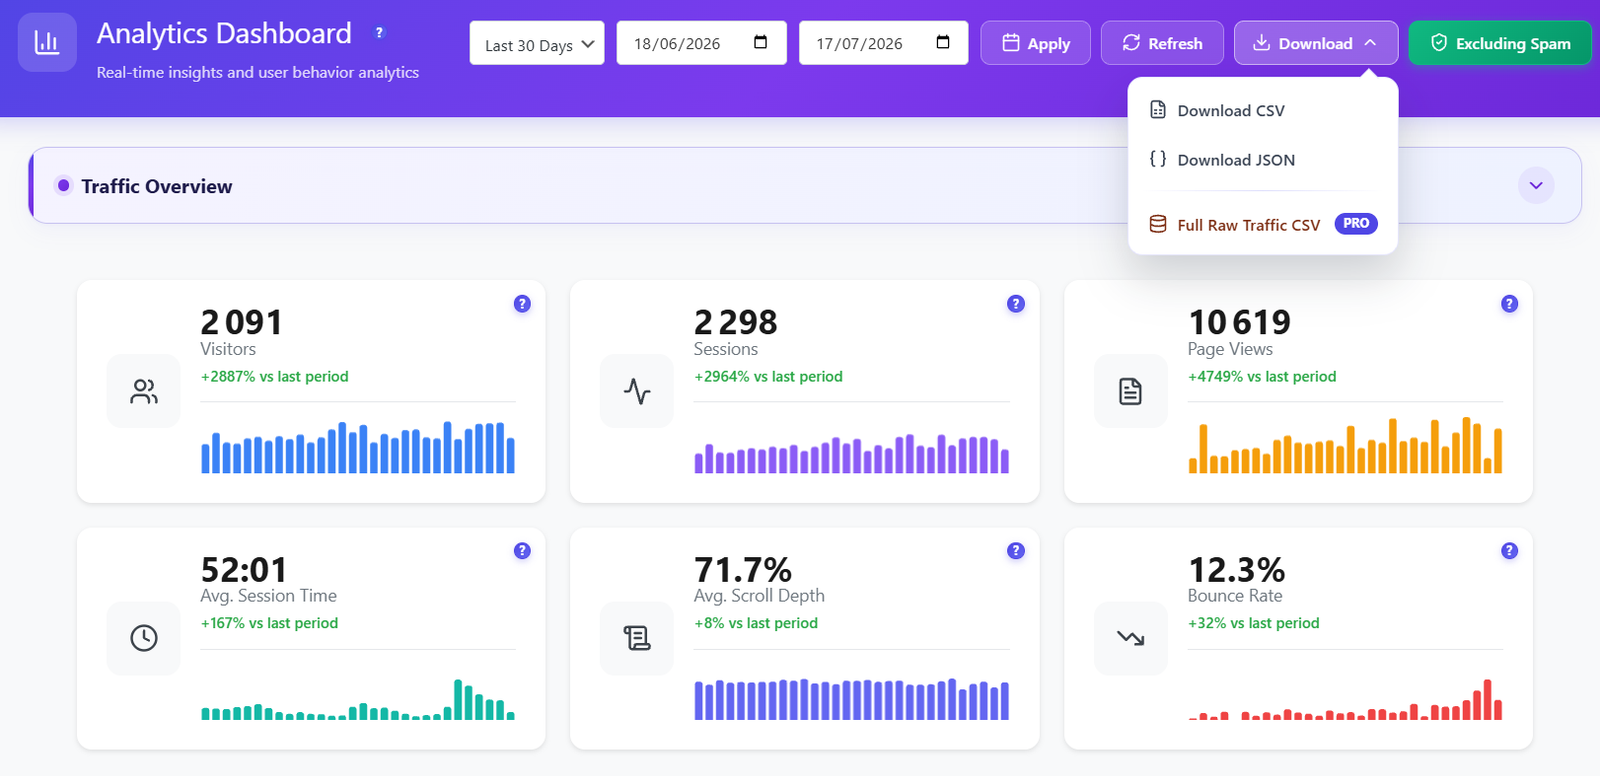Open the Last 30 Days dropdown
1600x776 pixels.
[537, 43]
